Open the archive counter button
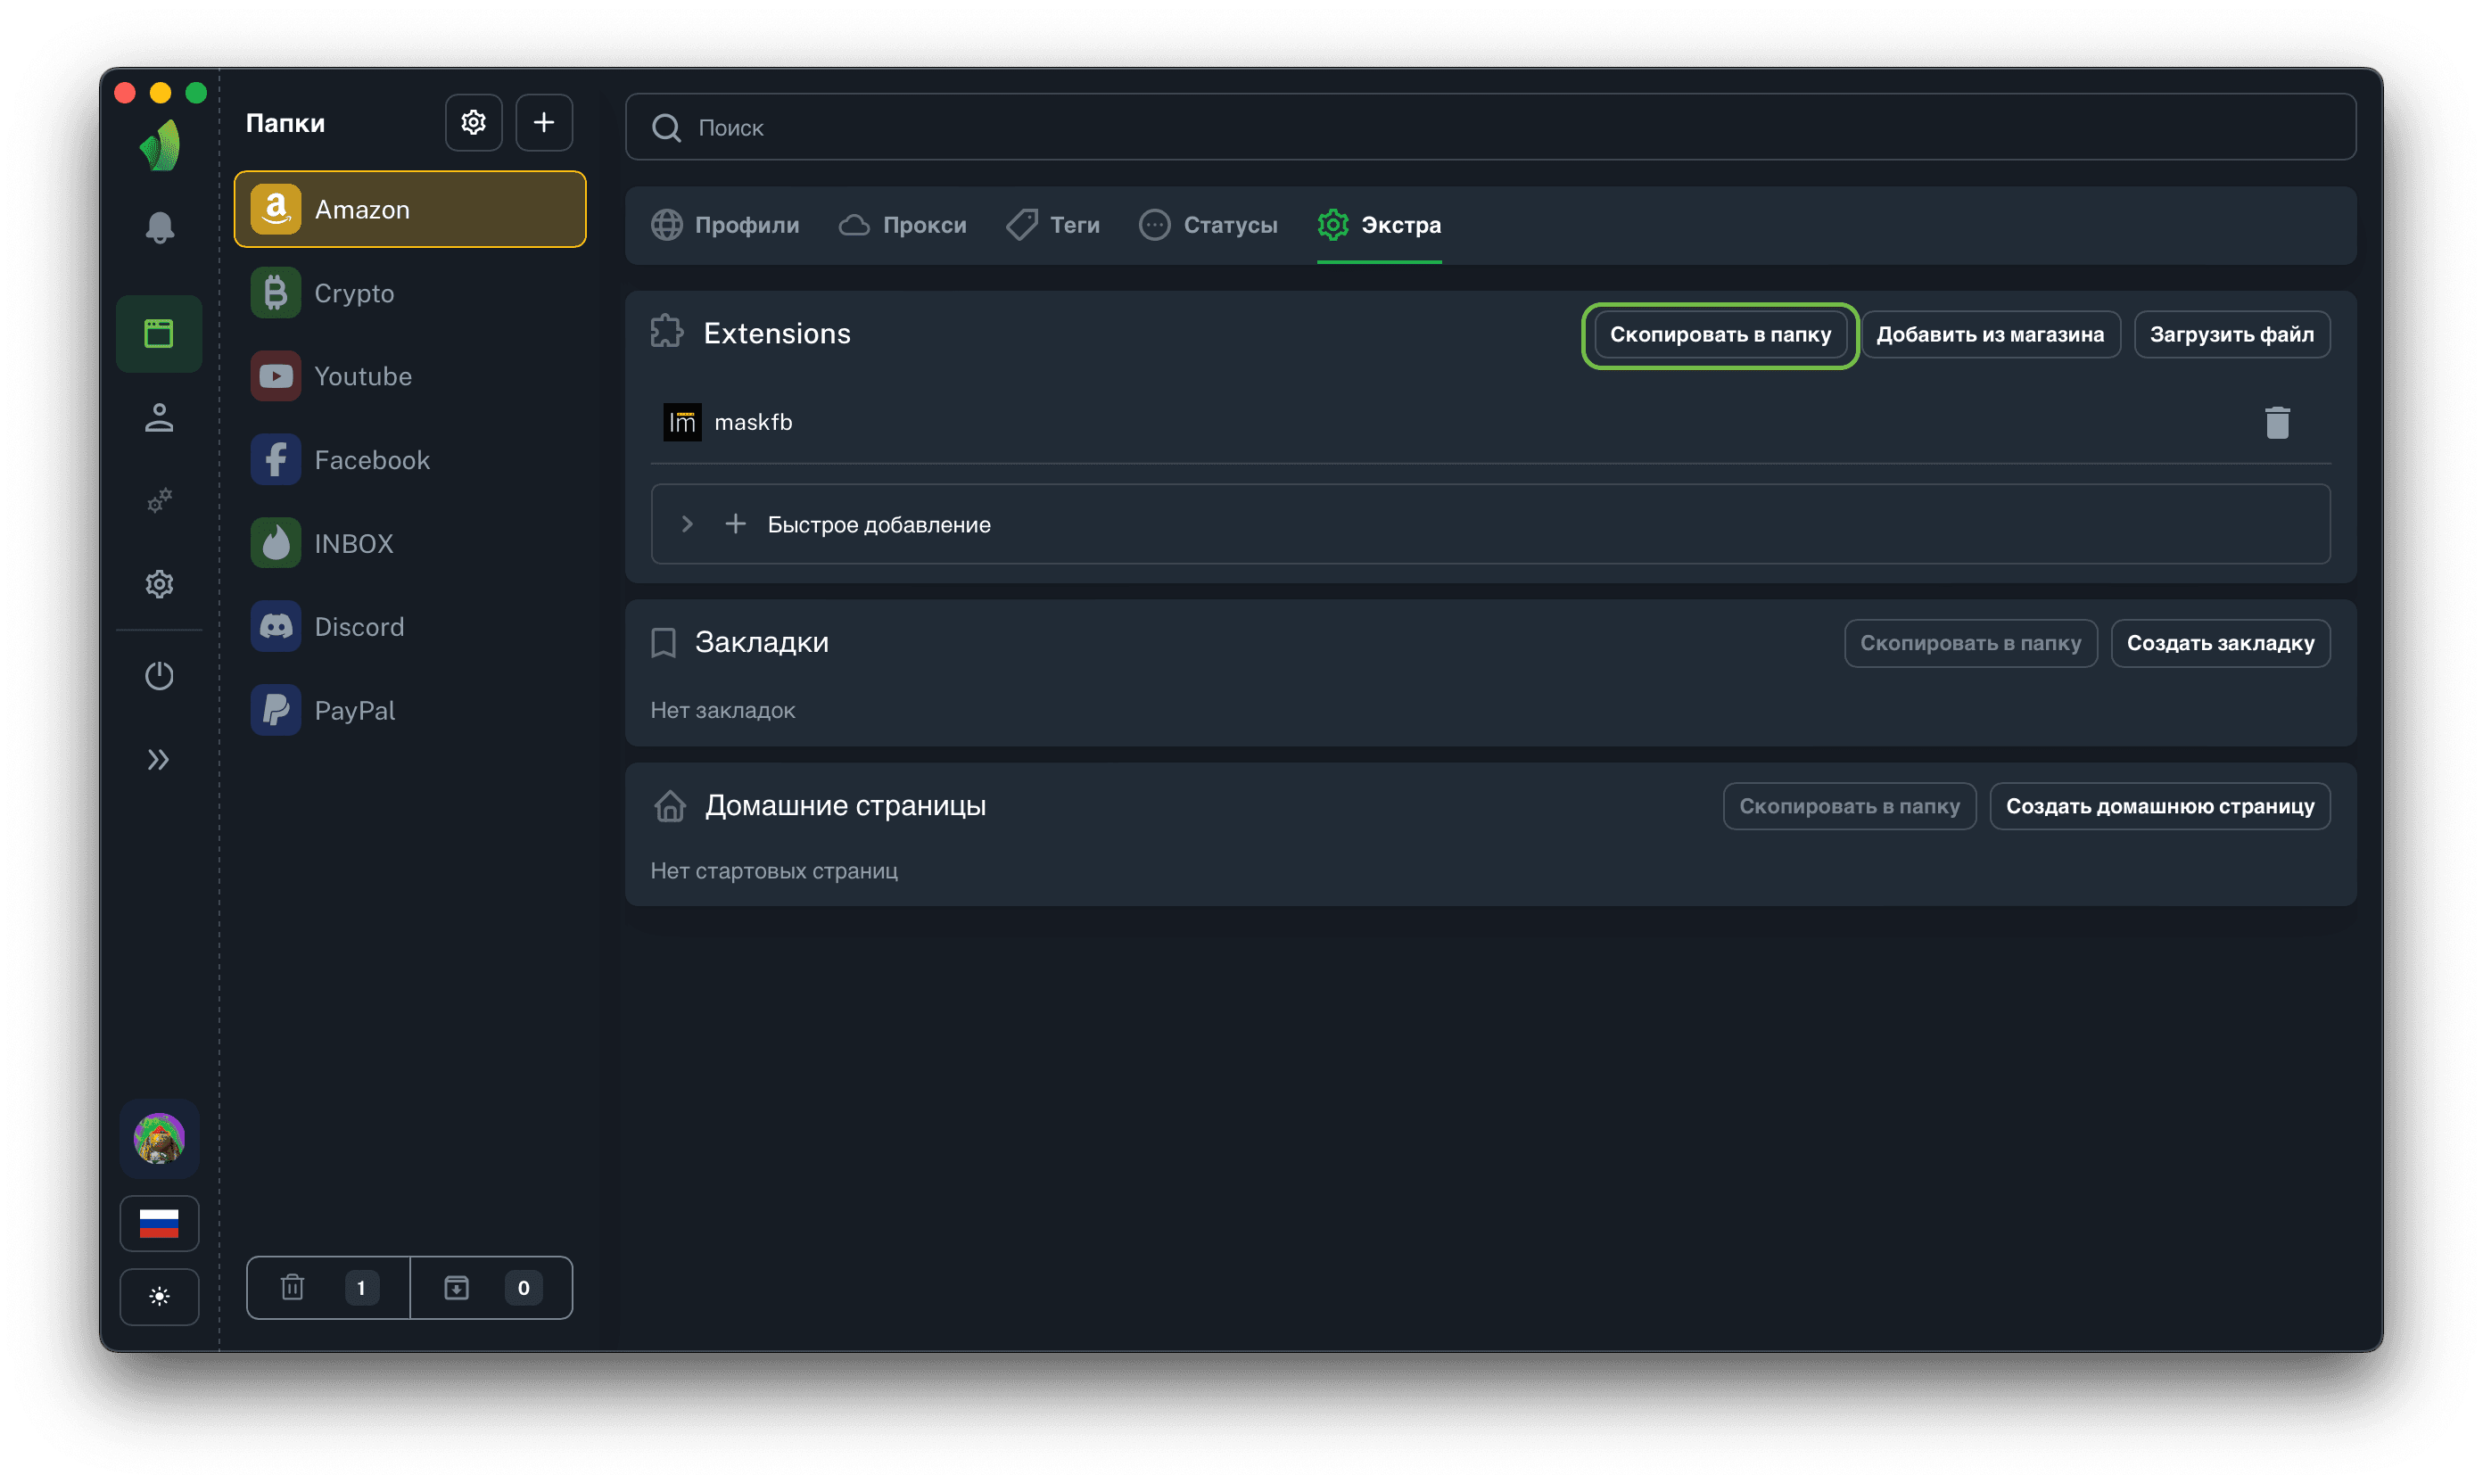The image size is (2483, 1484). 491,1287
